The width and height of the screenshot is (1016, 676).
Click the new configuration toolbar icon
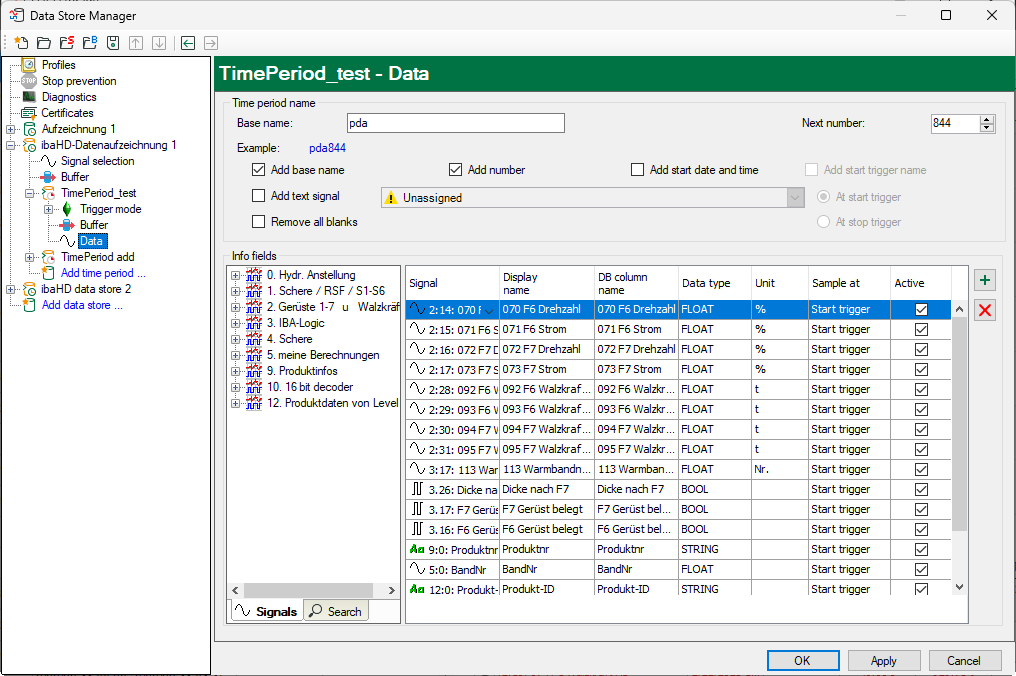point(22,43)
